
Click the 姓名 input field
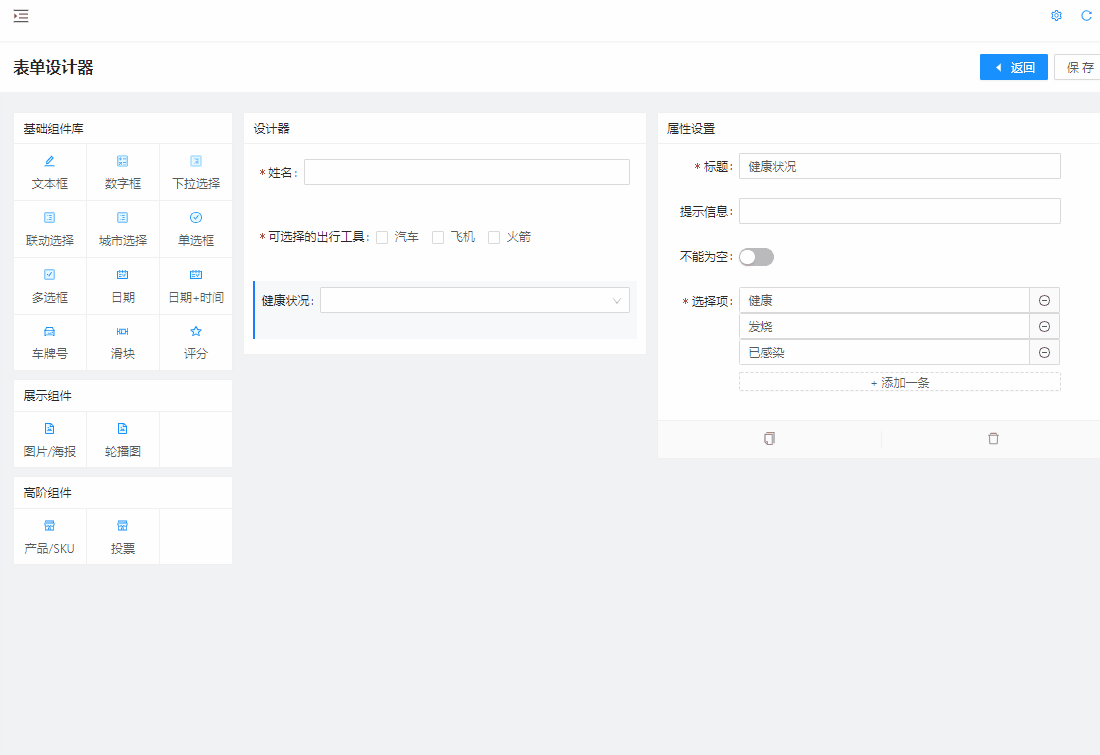point(467,172)
